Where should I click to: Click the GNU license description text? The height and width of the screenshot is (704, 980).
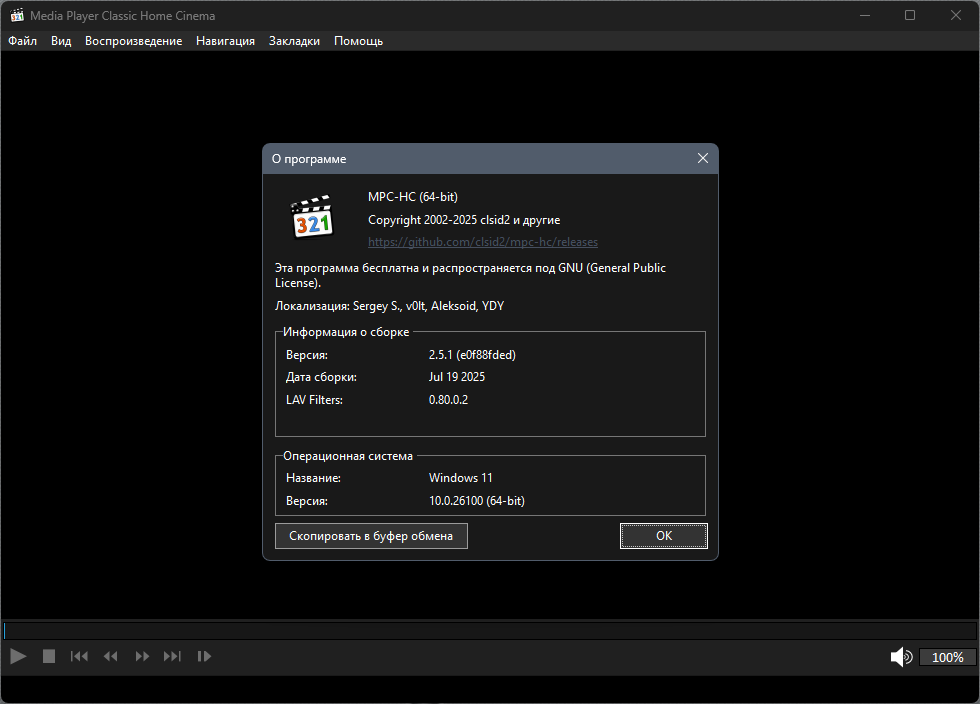pos(470,275)
